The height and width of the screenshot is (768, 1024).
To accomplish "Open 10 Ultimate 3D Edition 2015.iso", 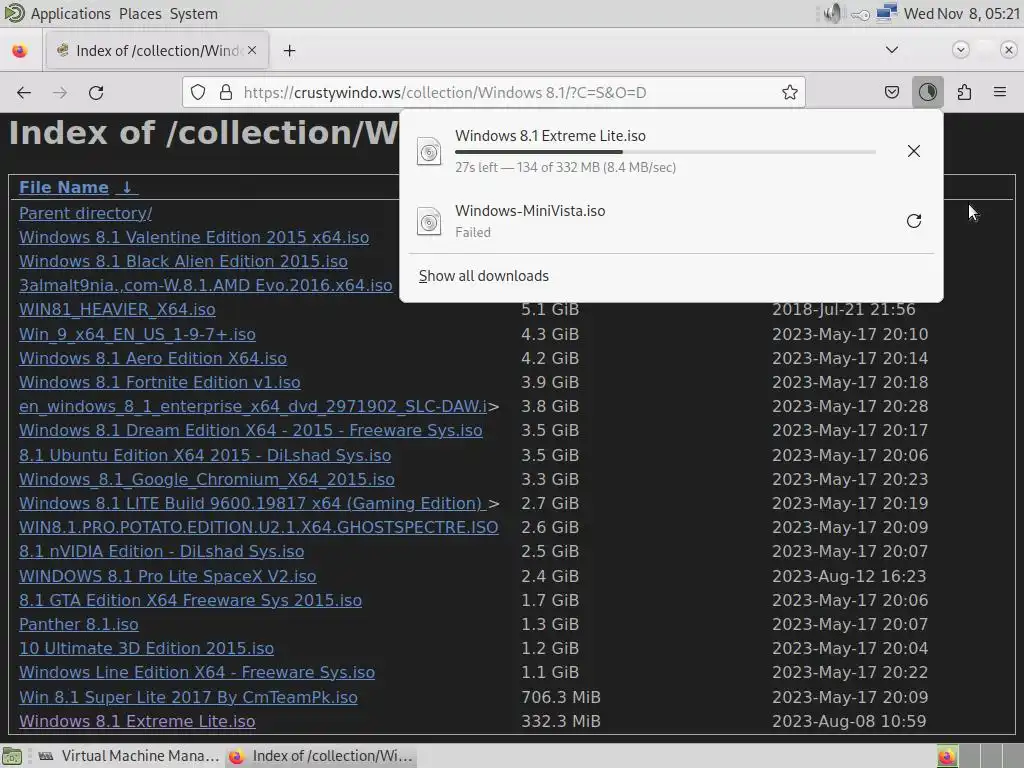I will (146, 649).
